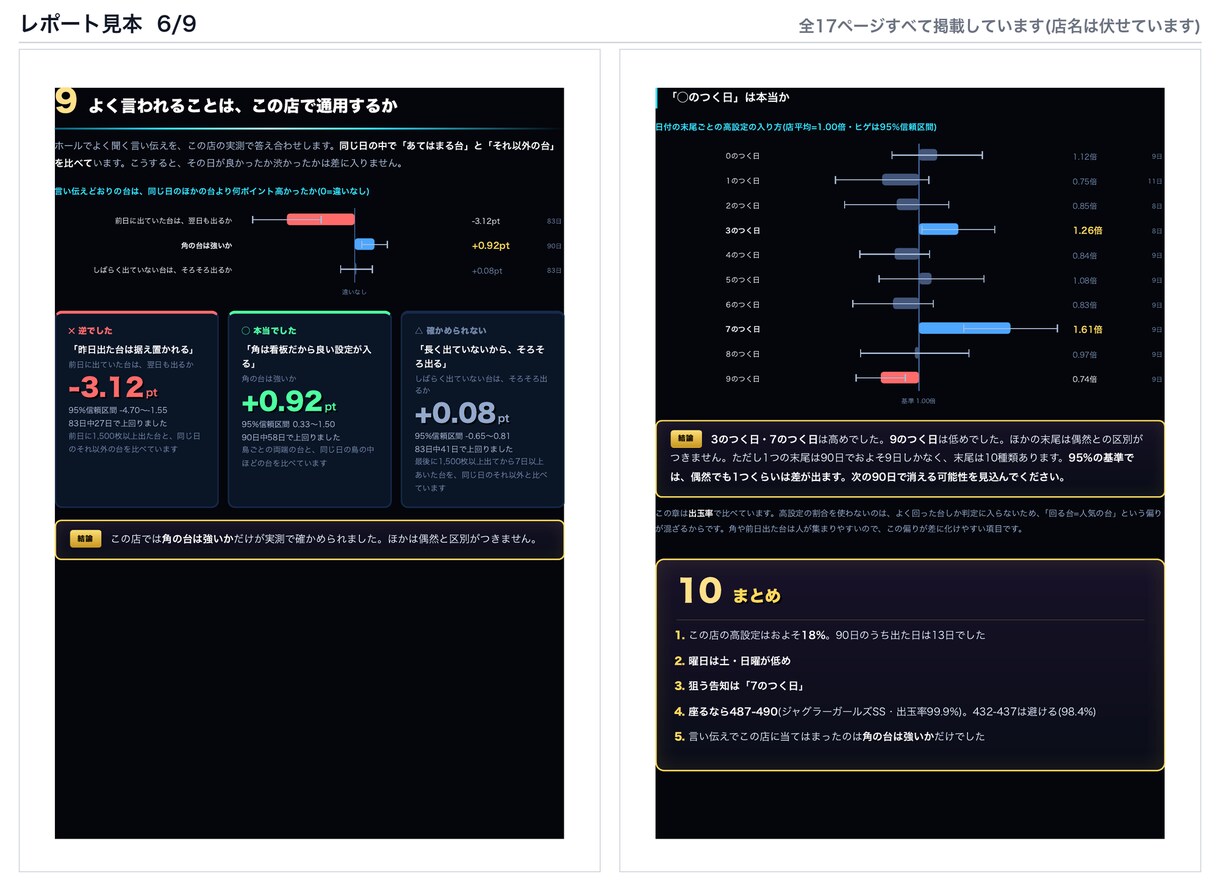Click the large red "-3.12pt" figure in the card
This screenshot has height=891, width=1220.
[113, 389]
